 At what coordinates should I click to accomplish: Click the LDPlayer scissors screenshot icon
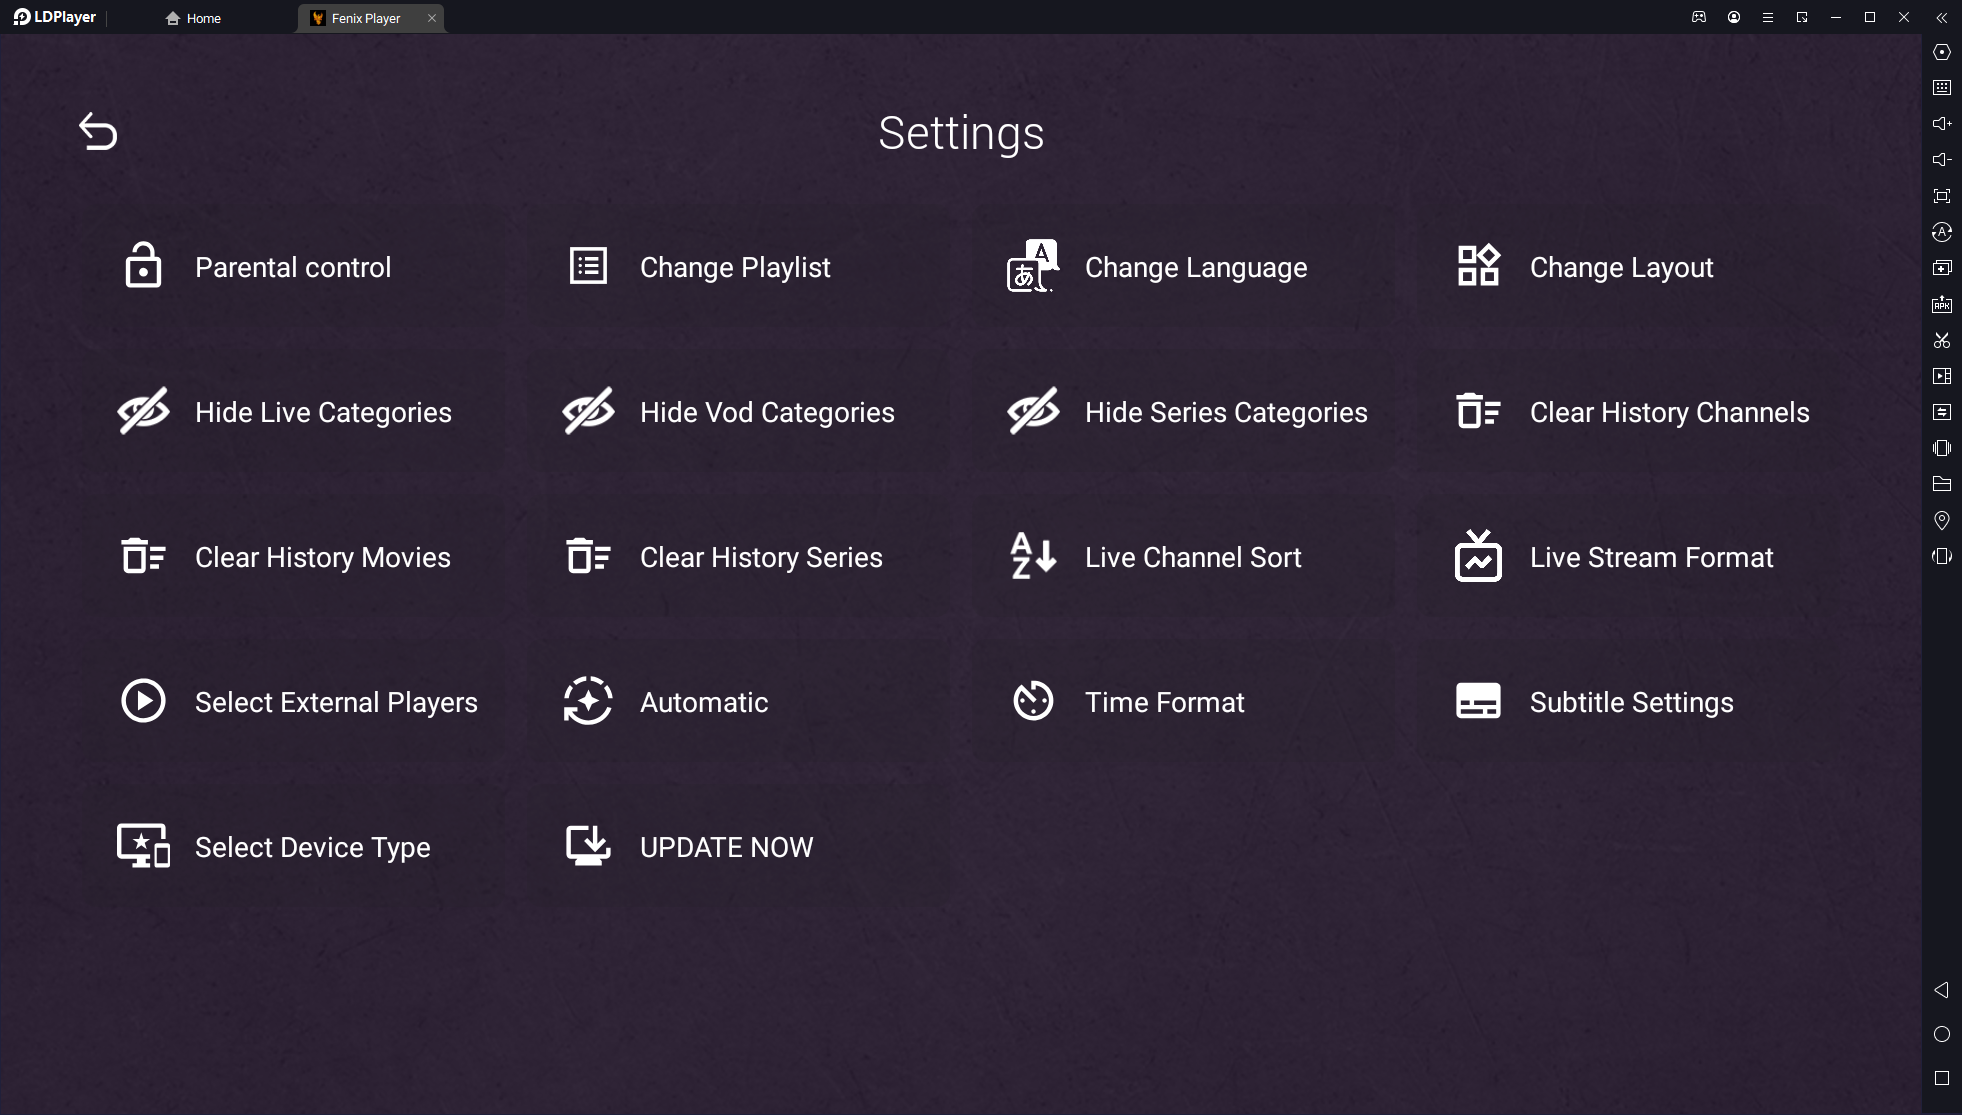pyautogui.click(x=1942, y=340)
